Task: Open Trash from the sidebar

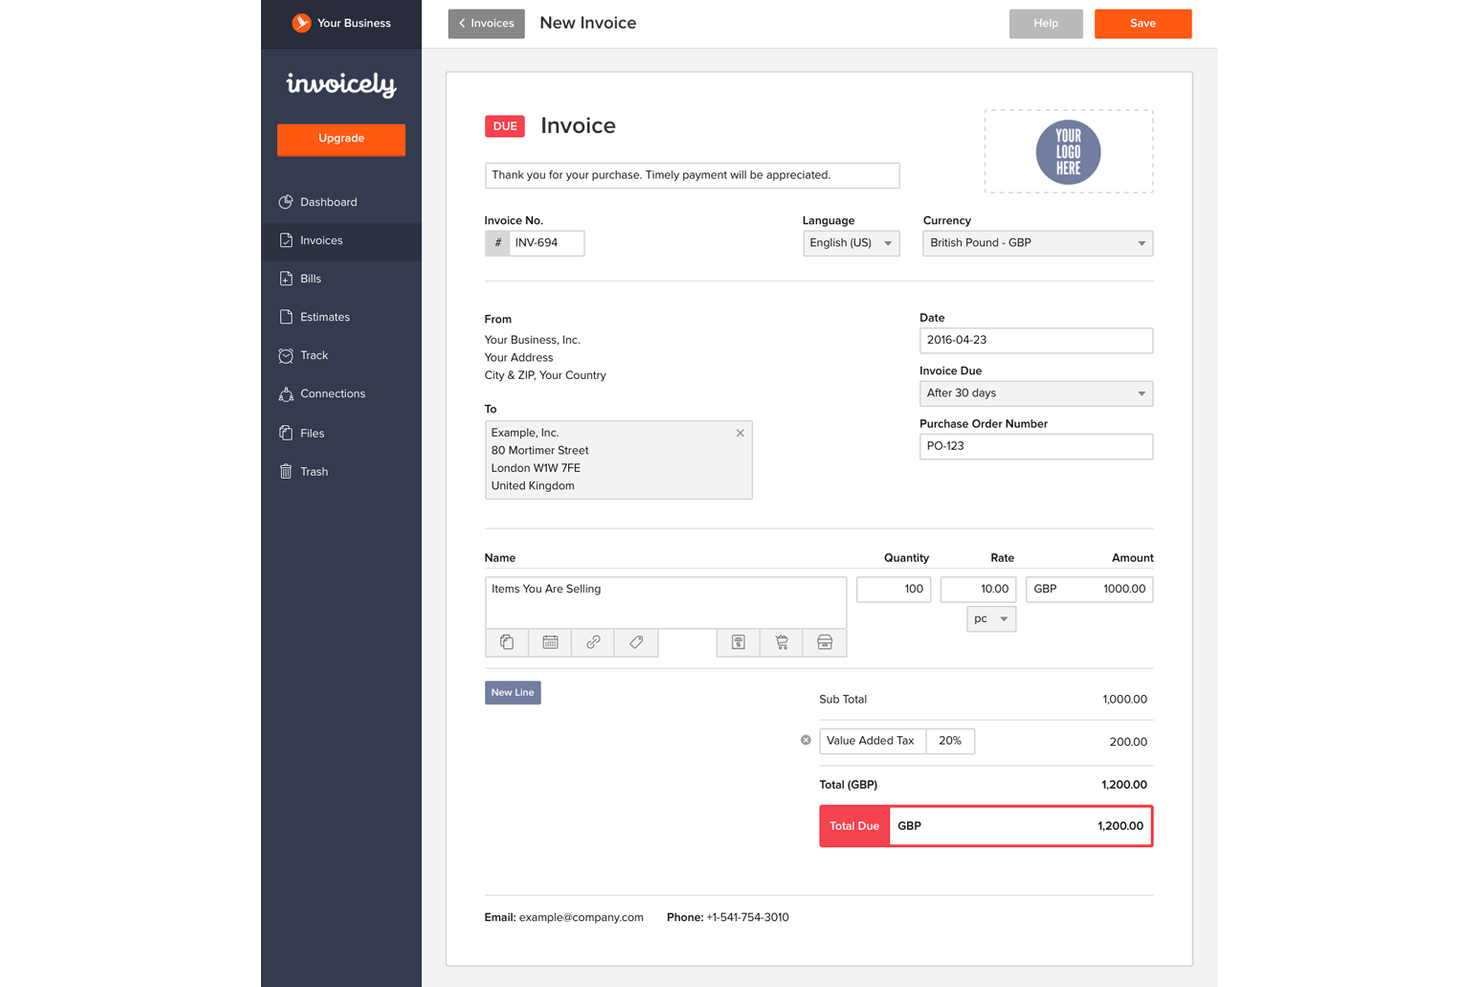Action: tap(314, 471)
